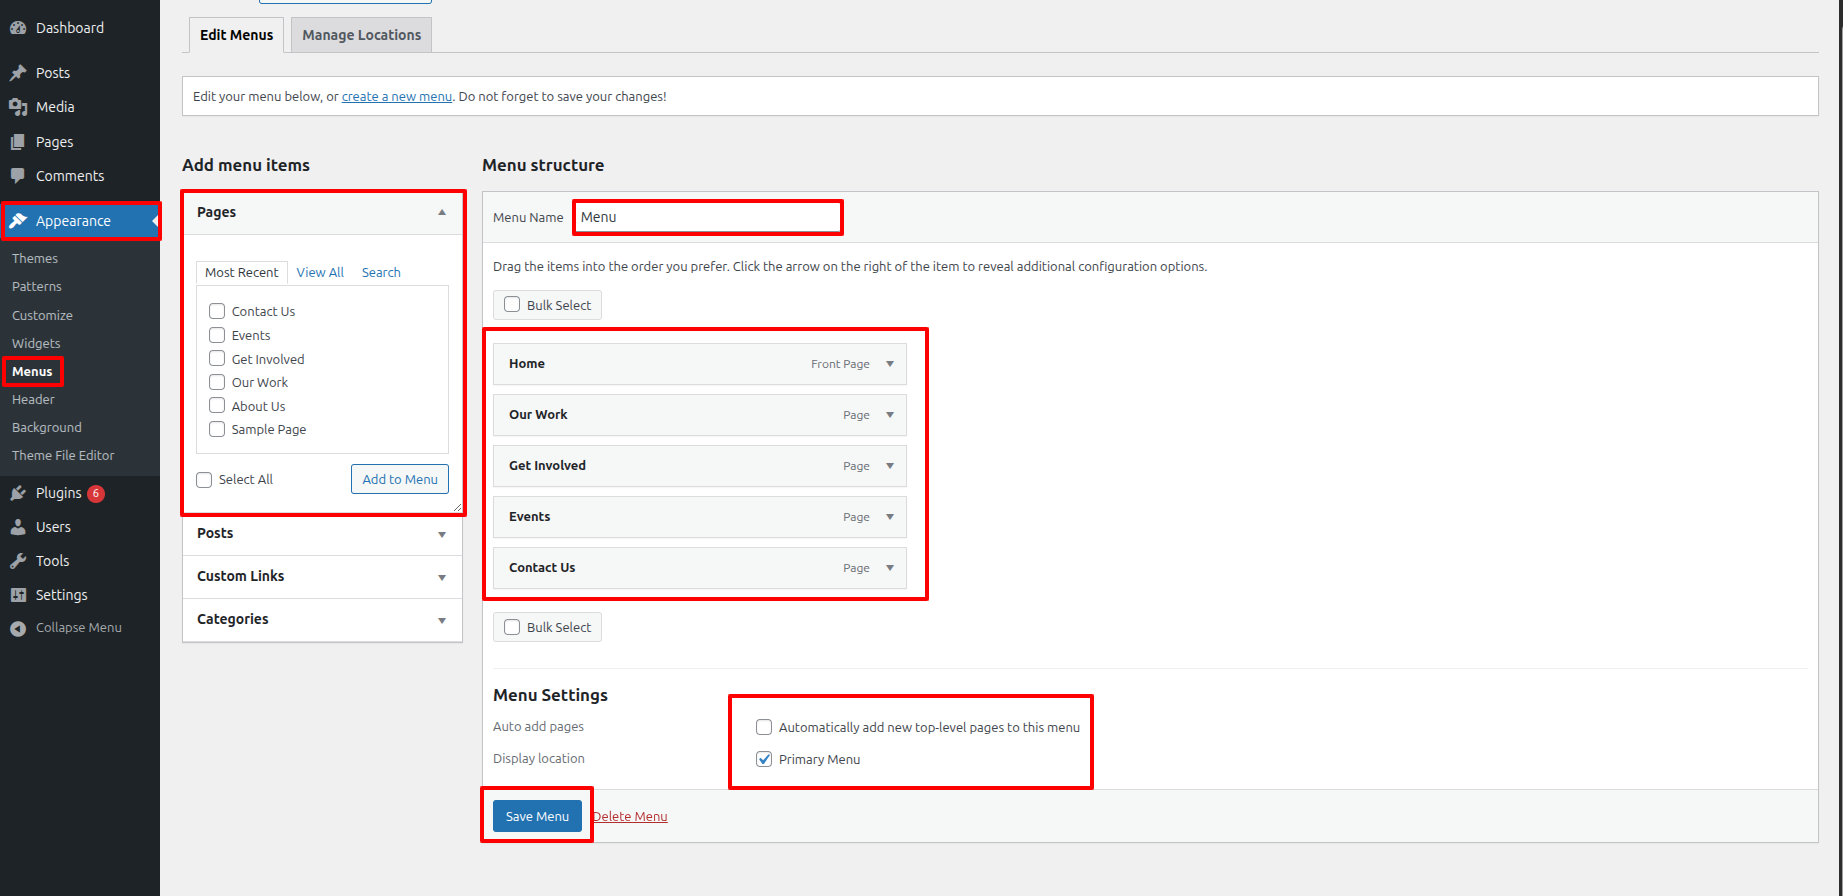This screenshot has height=896, width=1843.
Task: Click the Comments bubble icon
Action: (x=18, y=176)
